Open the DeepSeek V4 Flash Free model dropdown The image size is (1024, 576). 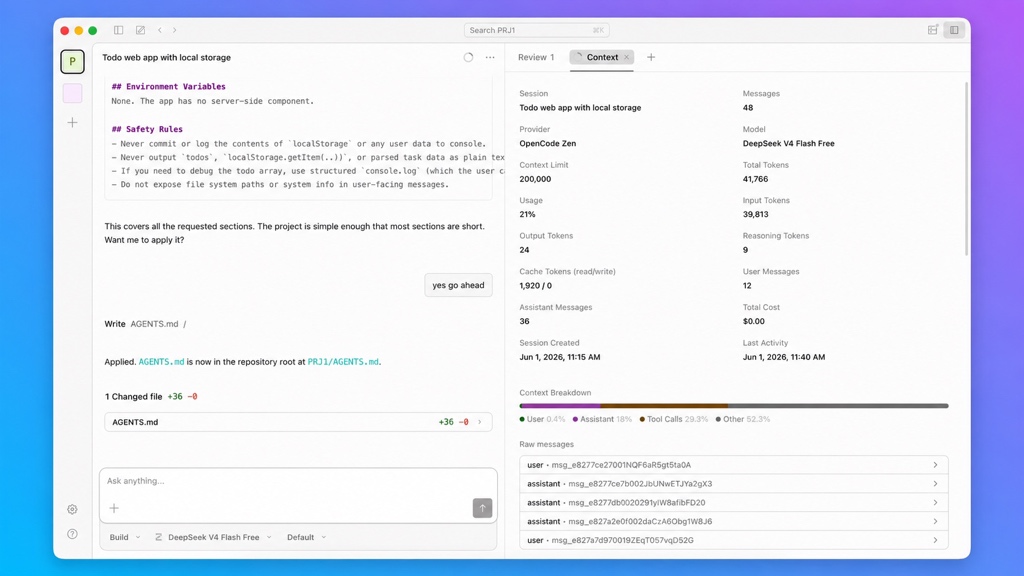click(x=214, y=537)
